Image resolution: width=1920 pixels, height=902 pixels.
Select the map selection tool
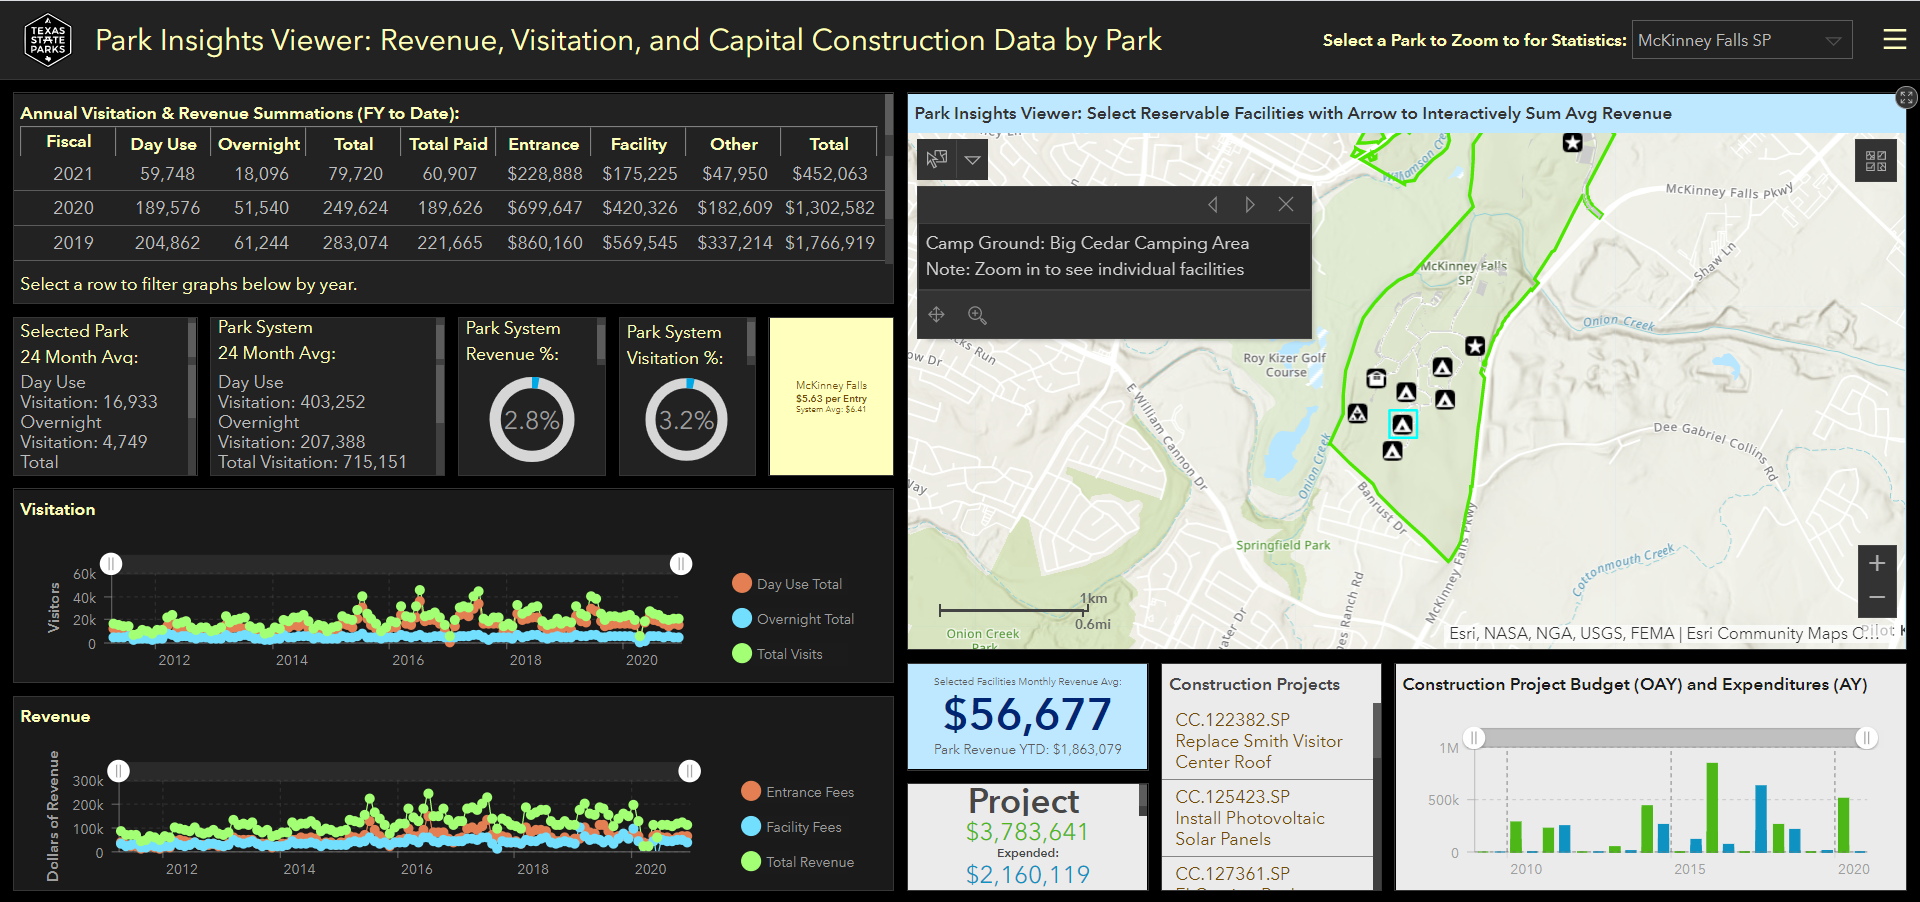[936, 159]
